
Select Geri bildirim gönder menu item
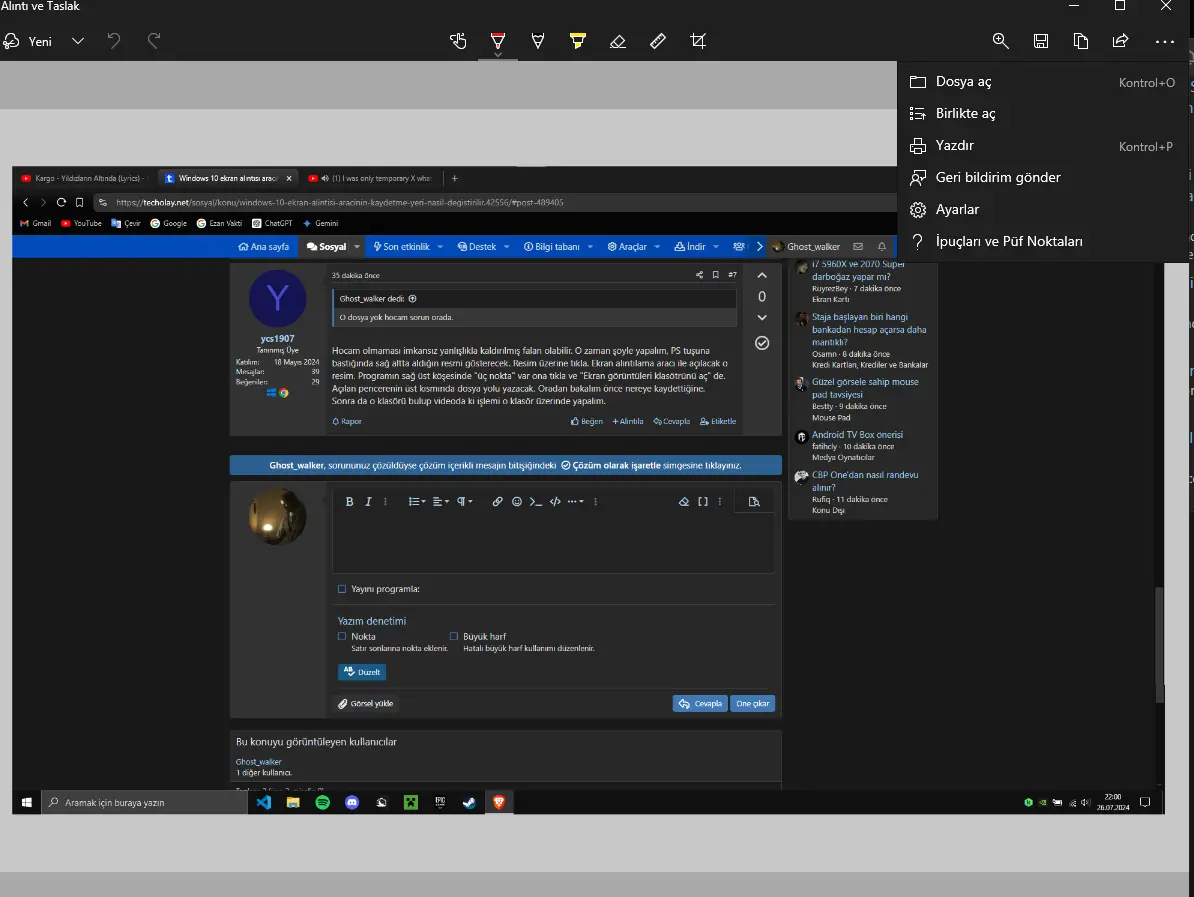coord(1043,177)
